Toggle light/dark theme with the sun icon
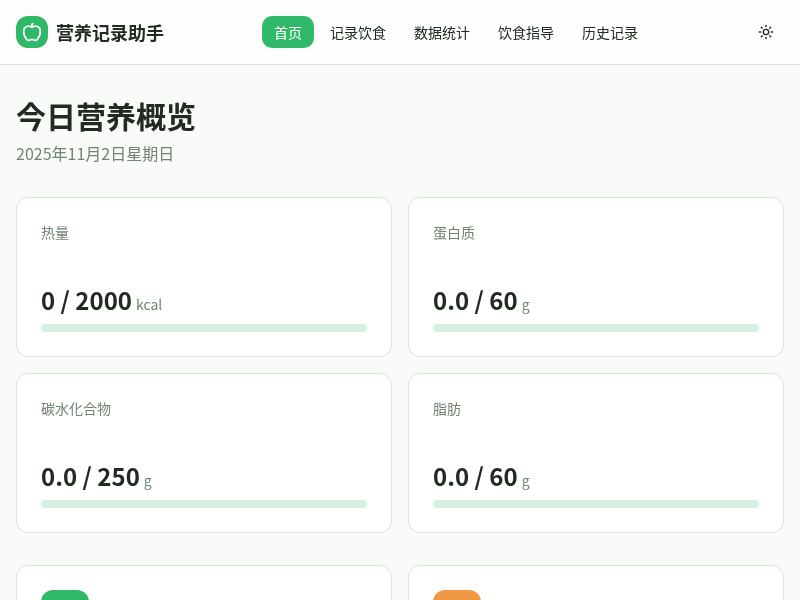Screen dimensions: 800x600 coord(766,32)
